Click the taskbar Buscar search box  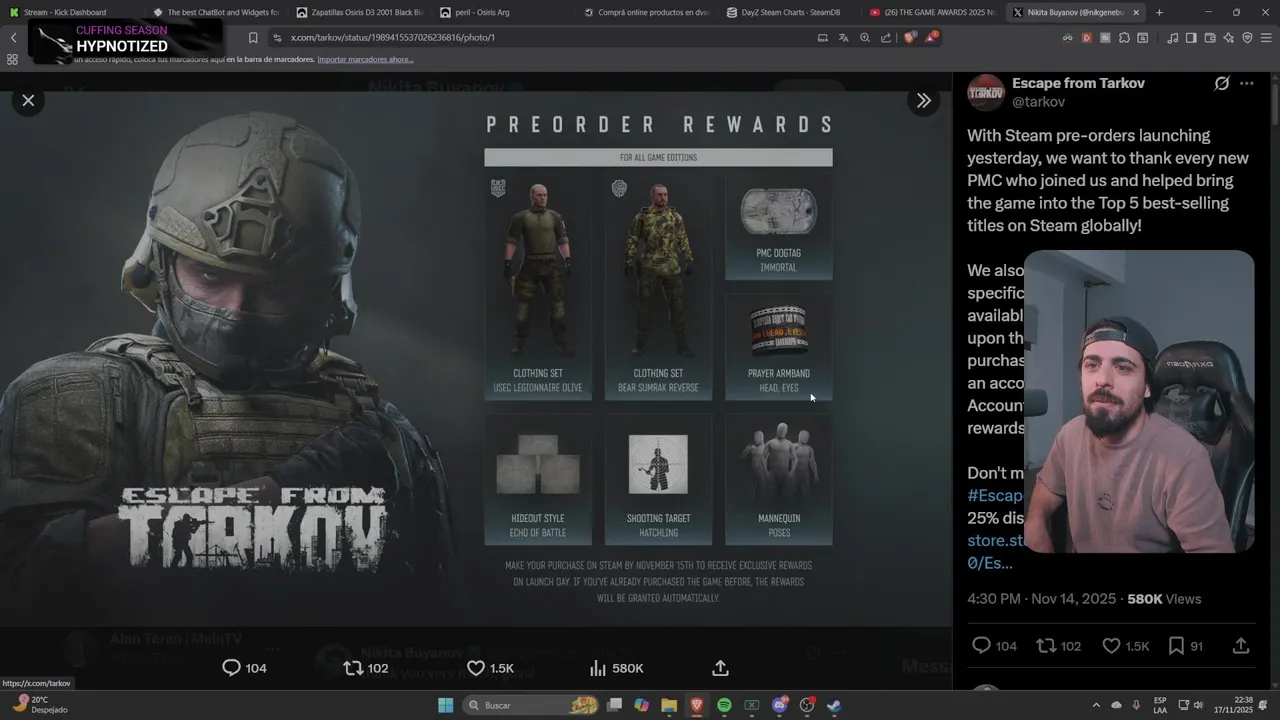tap(533, 705)
